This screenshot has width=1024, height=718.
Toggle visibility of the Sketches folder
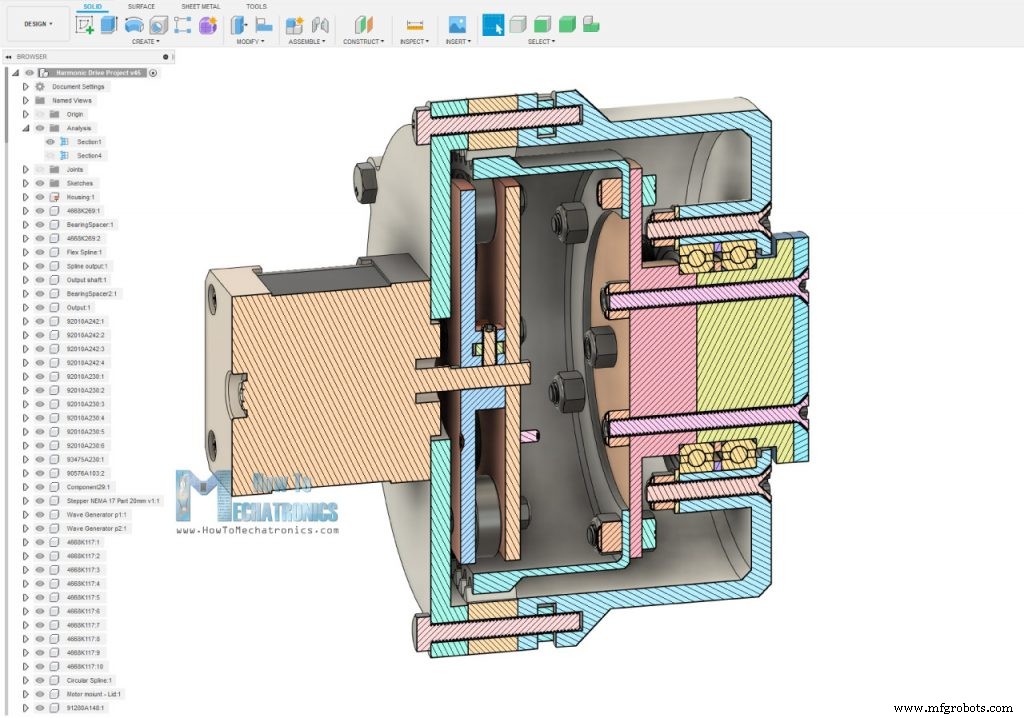[x=40, y=183]
